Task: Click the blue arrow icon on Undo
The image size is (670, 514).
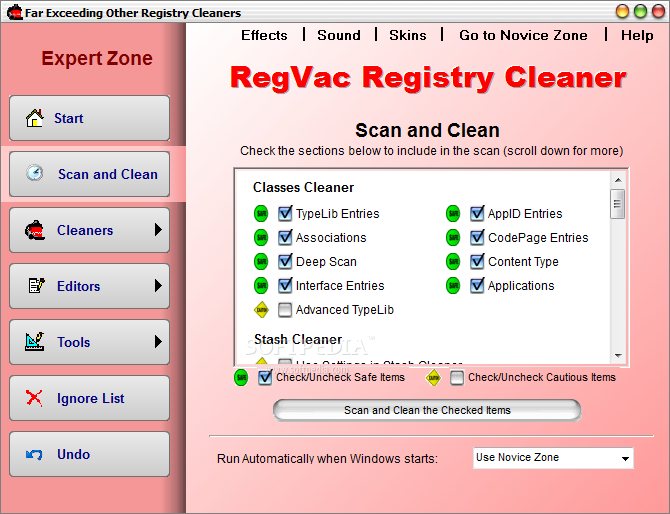Action: [34, 454]
